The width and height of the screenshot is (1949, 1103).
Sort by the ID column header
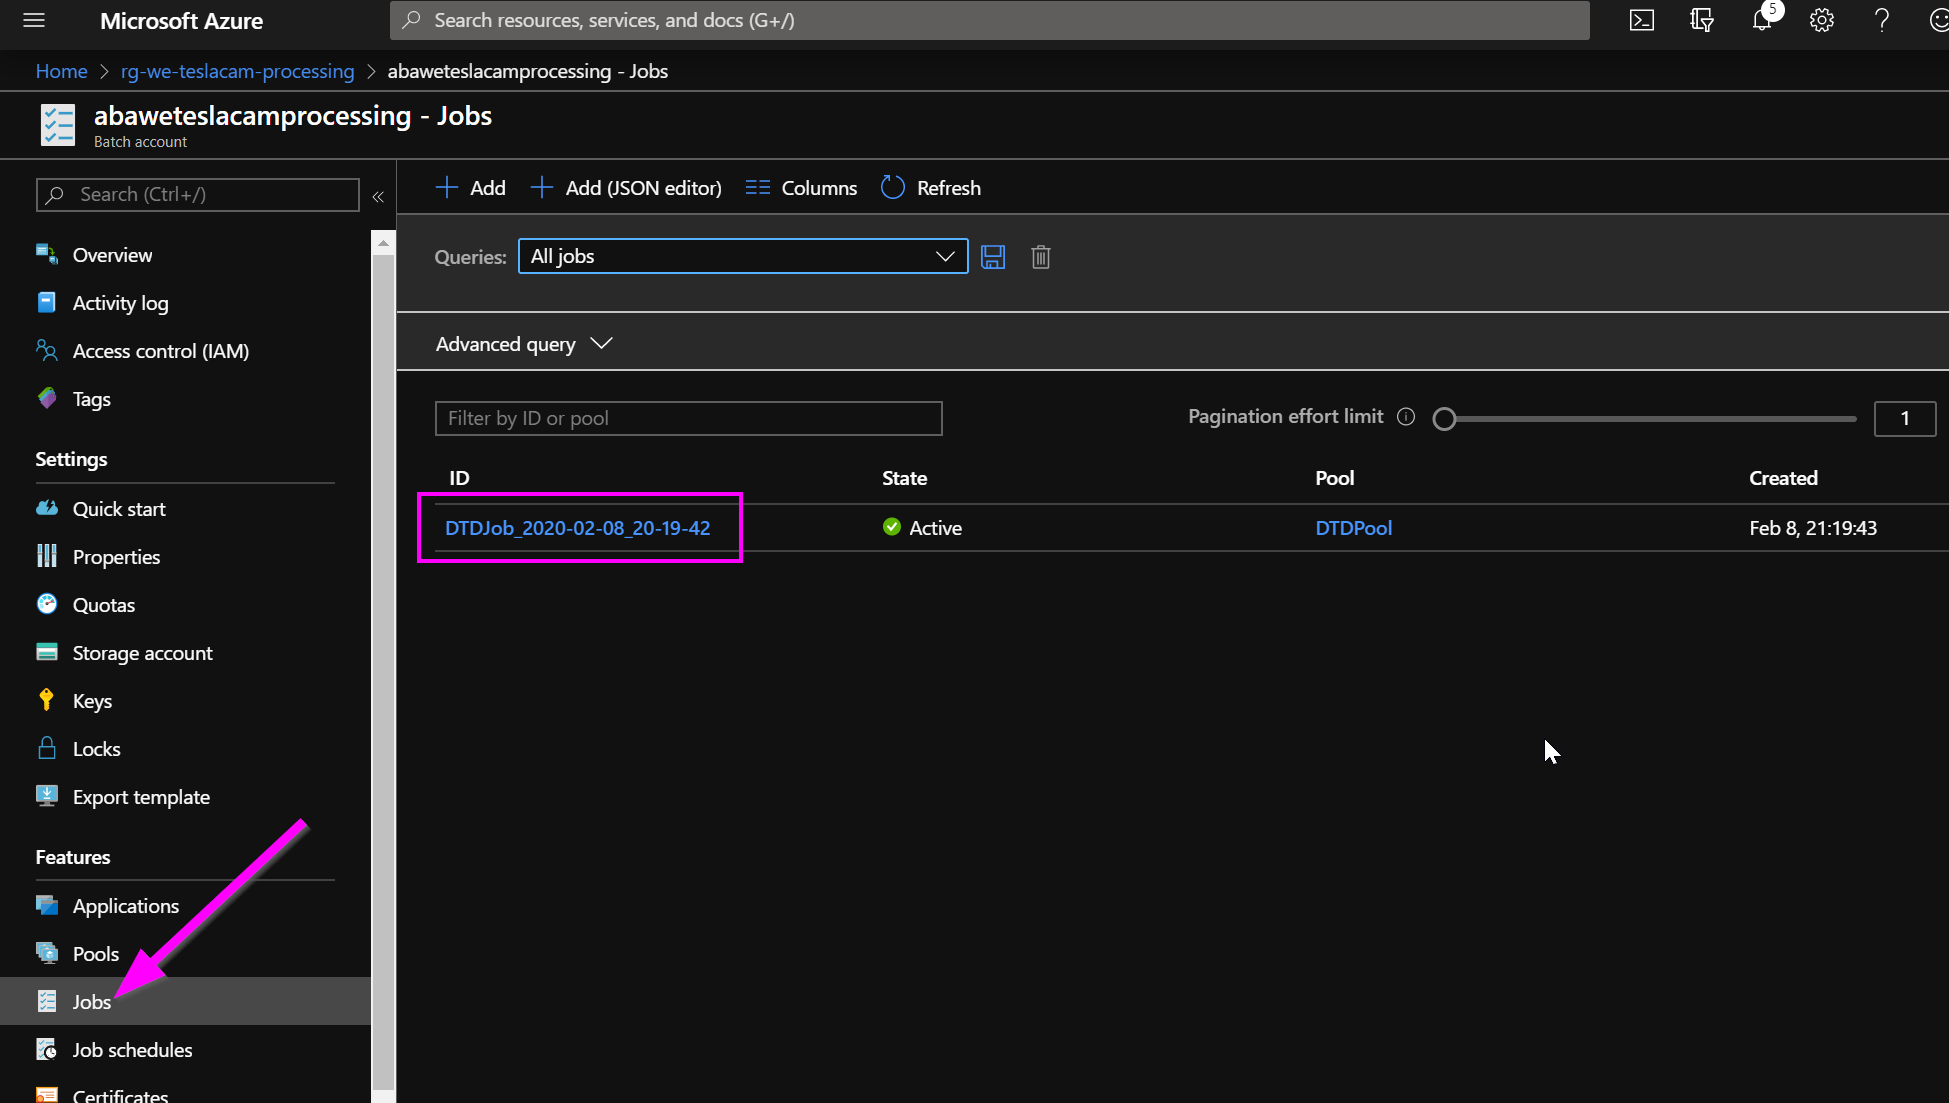click(x=459, y=478)
